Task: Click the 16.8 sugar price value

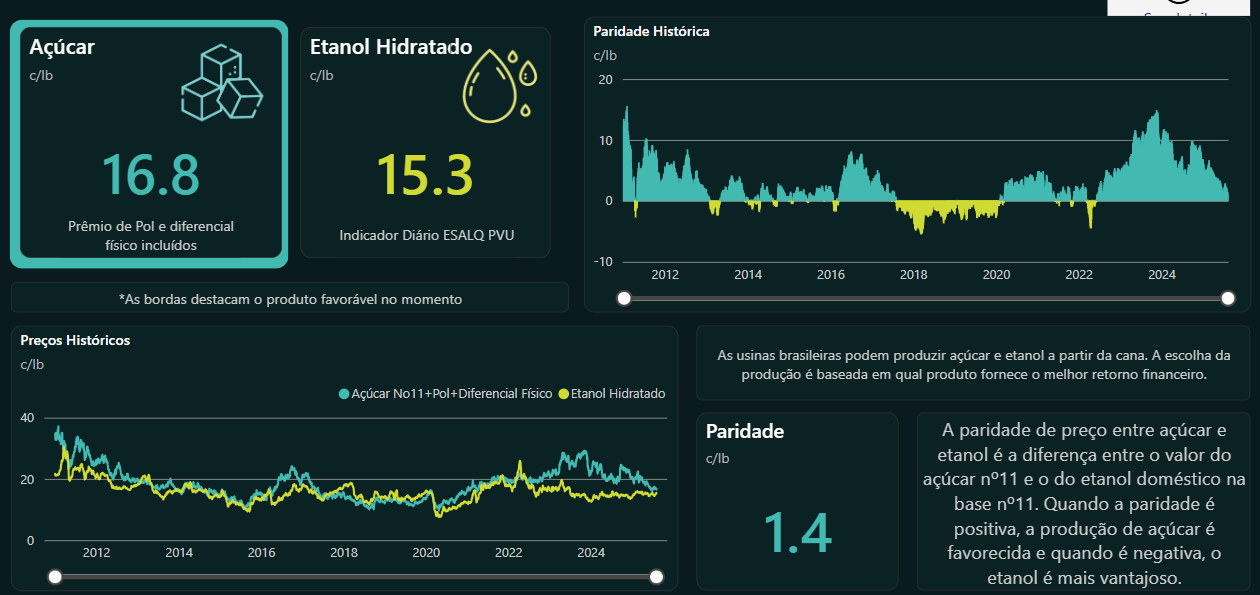Action: coord(150,174)
